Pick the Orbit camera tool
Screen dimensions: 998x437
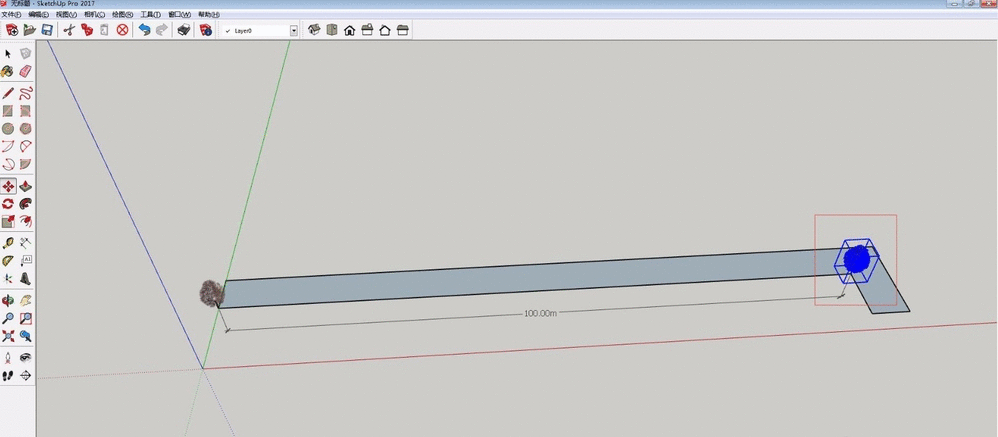coord(8,299)
